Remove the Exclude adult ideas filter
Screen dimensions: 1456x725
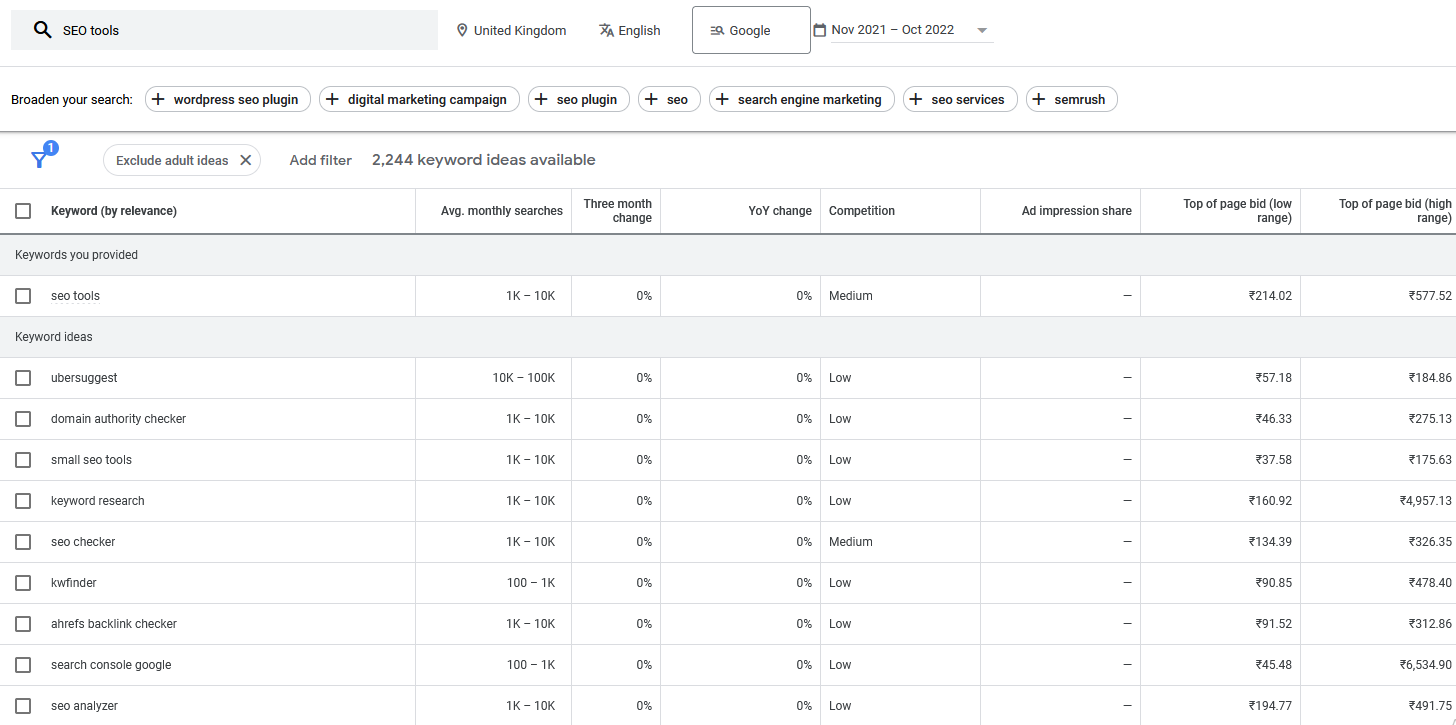point(245,160)
